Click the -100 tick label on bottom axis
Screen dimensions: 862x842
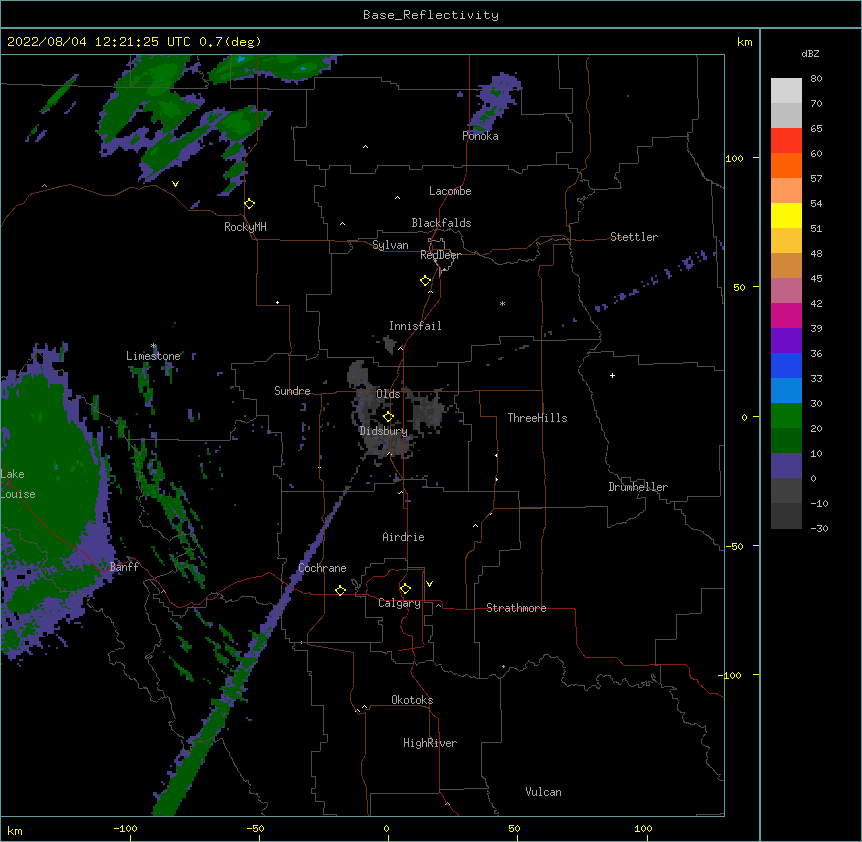125,828
